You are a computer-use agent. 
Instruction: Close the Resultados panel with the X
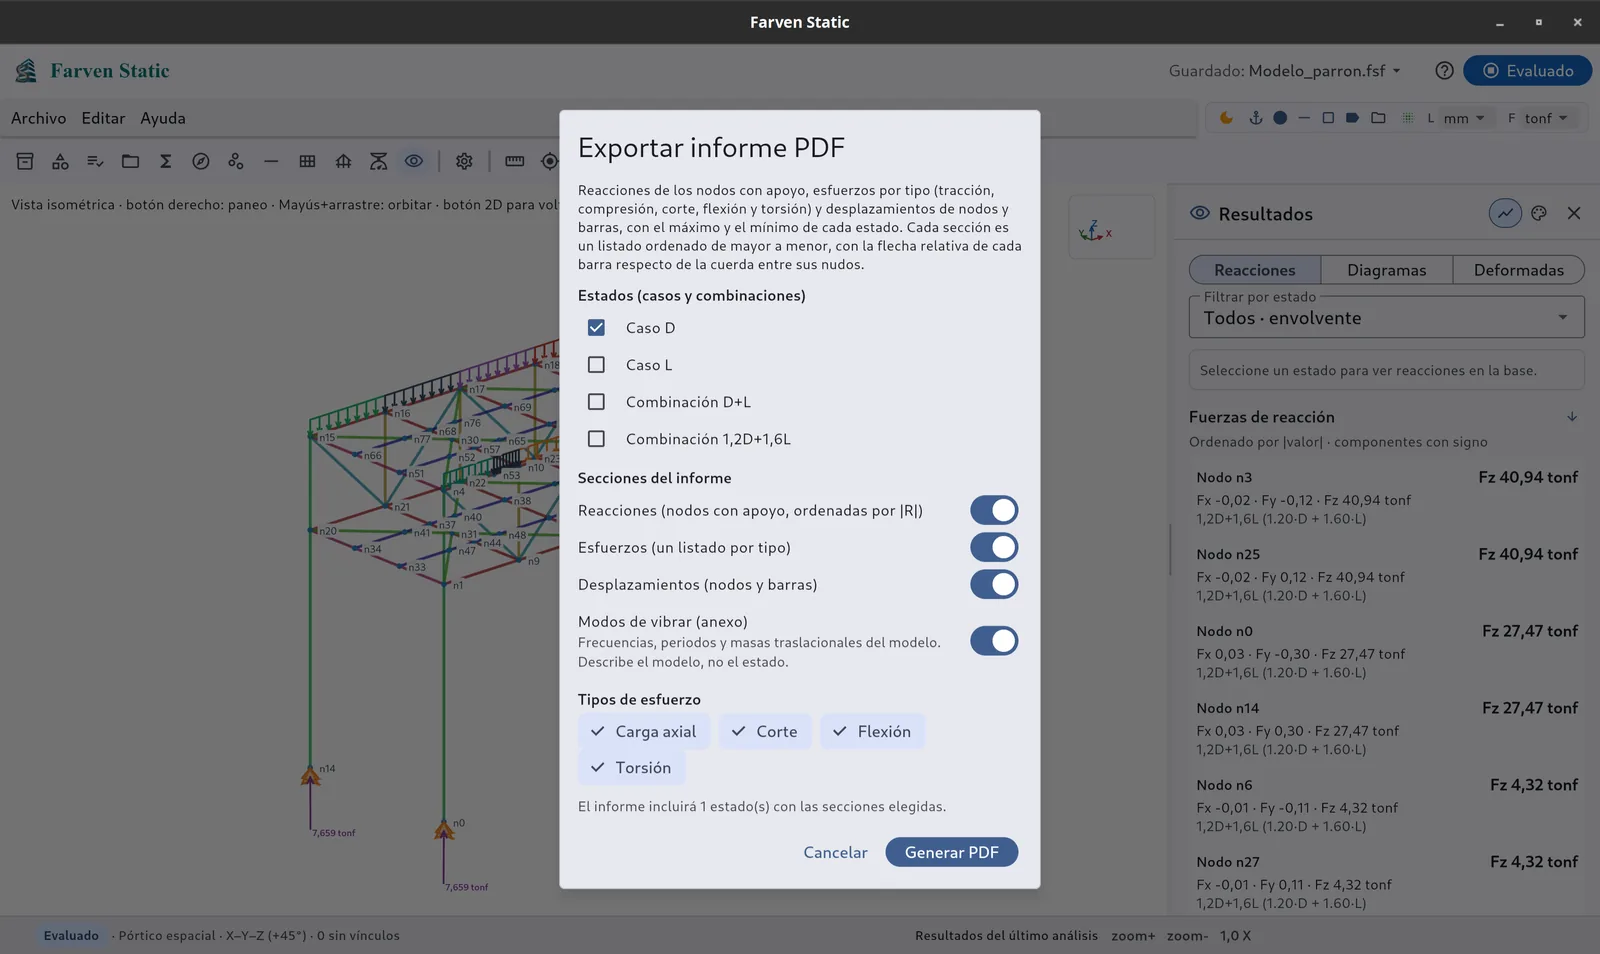(1574, 213)
